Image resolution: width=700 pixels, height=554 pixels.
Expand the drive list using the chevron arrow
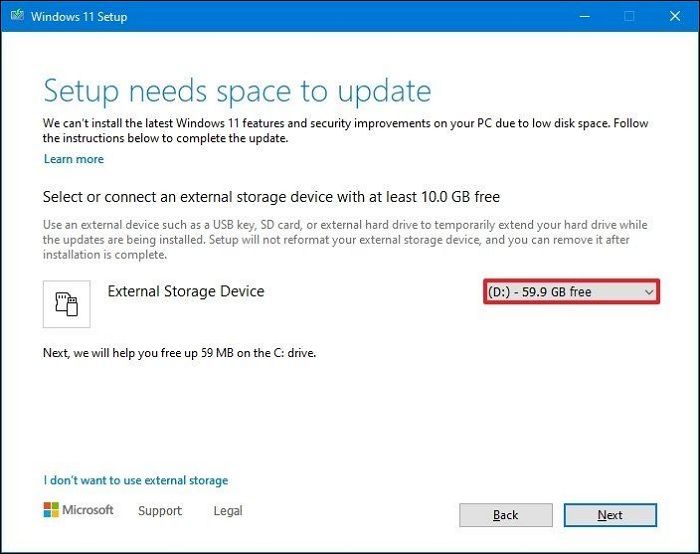click(648, 292)
